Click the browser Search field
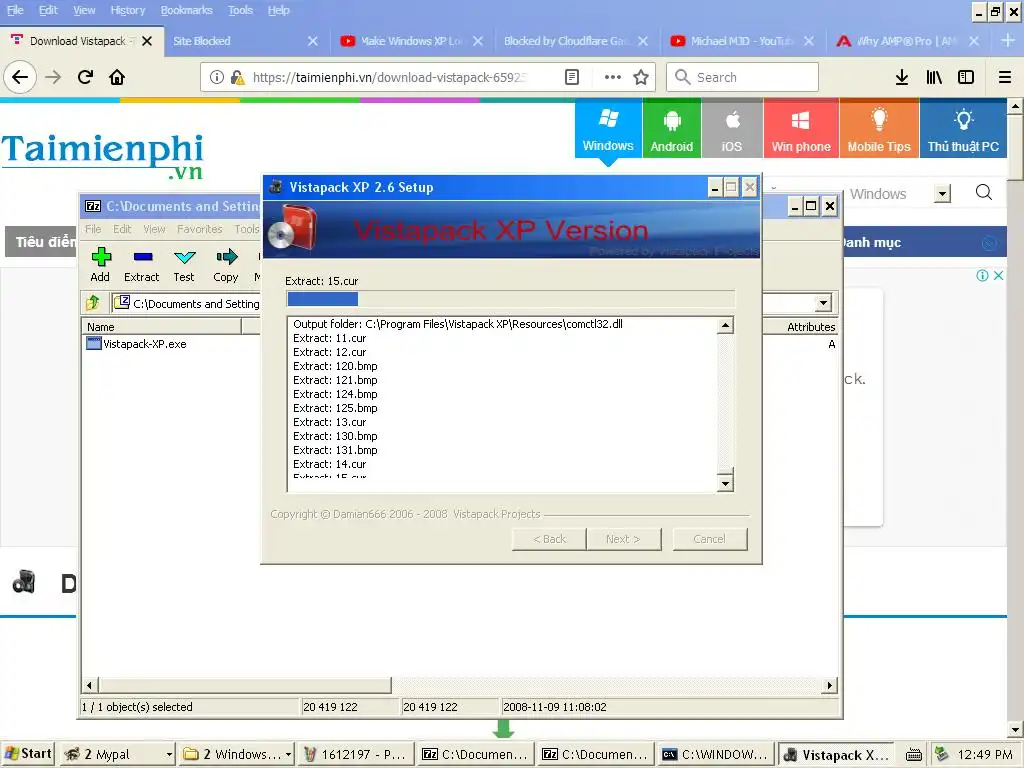 pyautogui.click(x=743, y=78)
